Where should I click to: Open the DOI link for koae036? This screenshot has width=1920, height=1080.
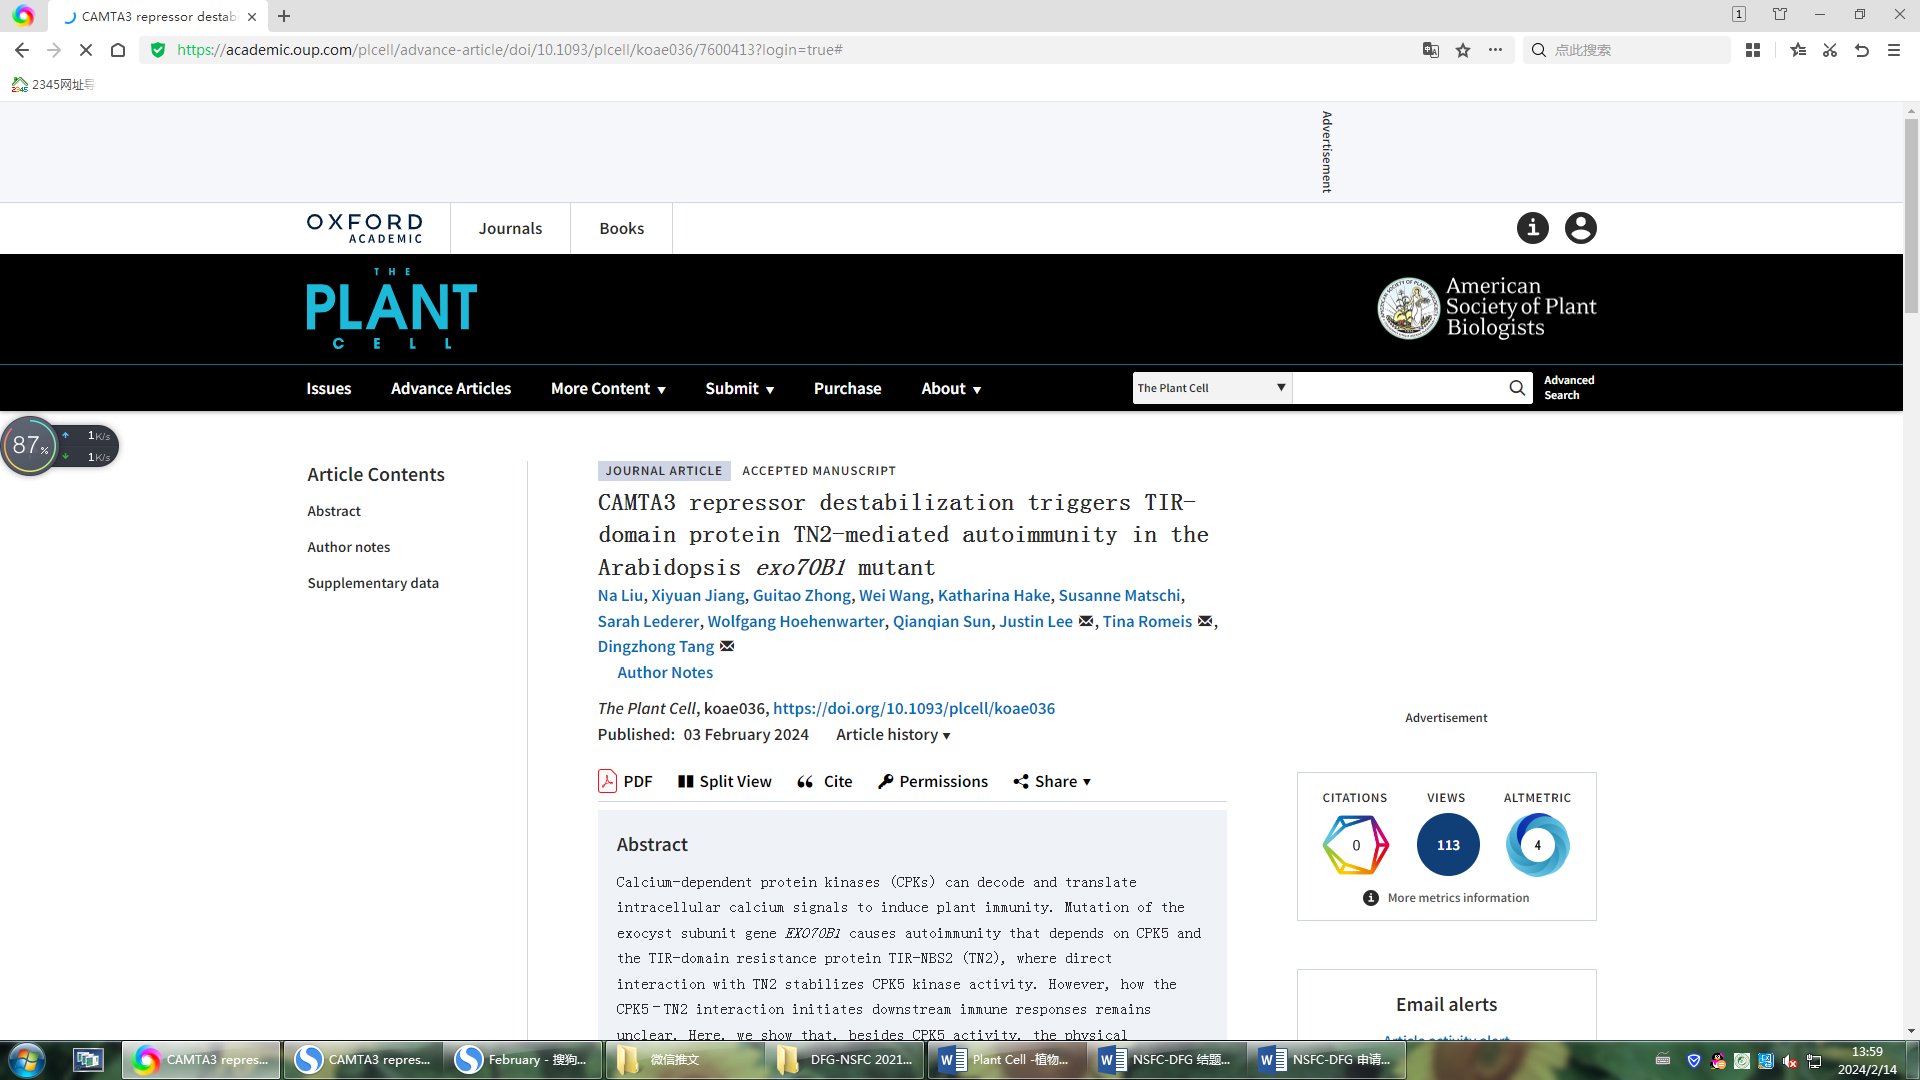point(913,708)
